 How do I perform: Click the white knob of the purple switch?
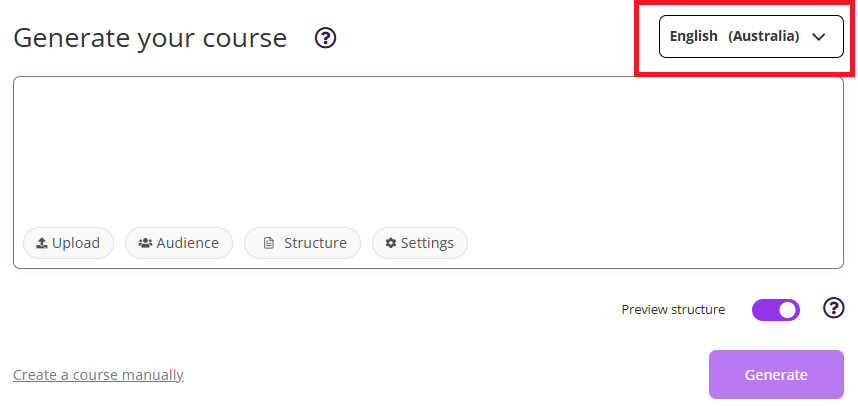788,310
